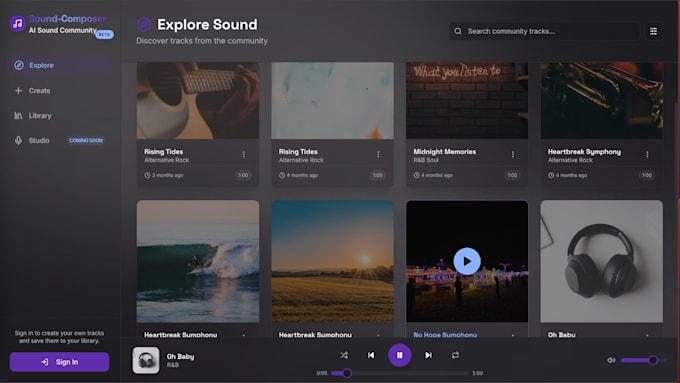
Task: Mute audio with the speaker icon
Action: pos(611,360)
